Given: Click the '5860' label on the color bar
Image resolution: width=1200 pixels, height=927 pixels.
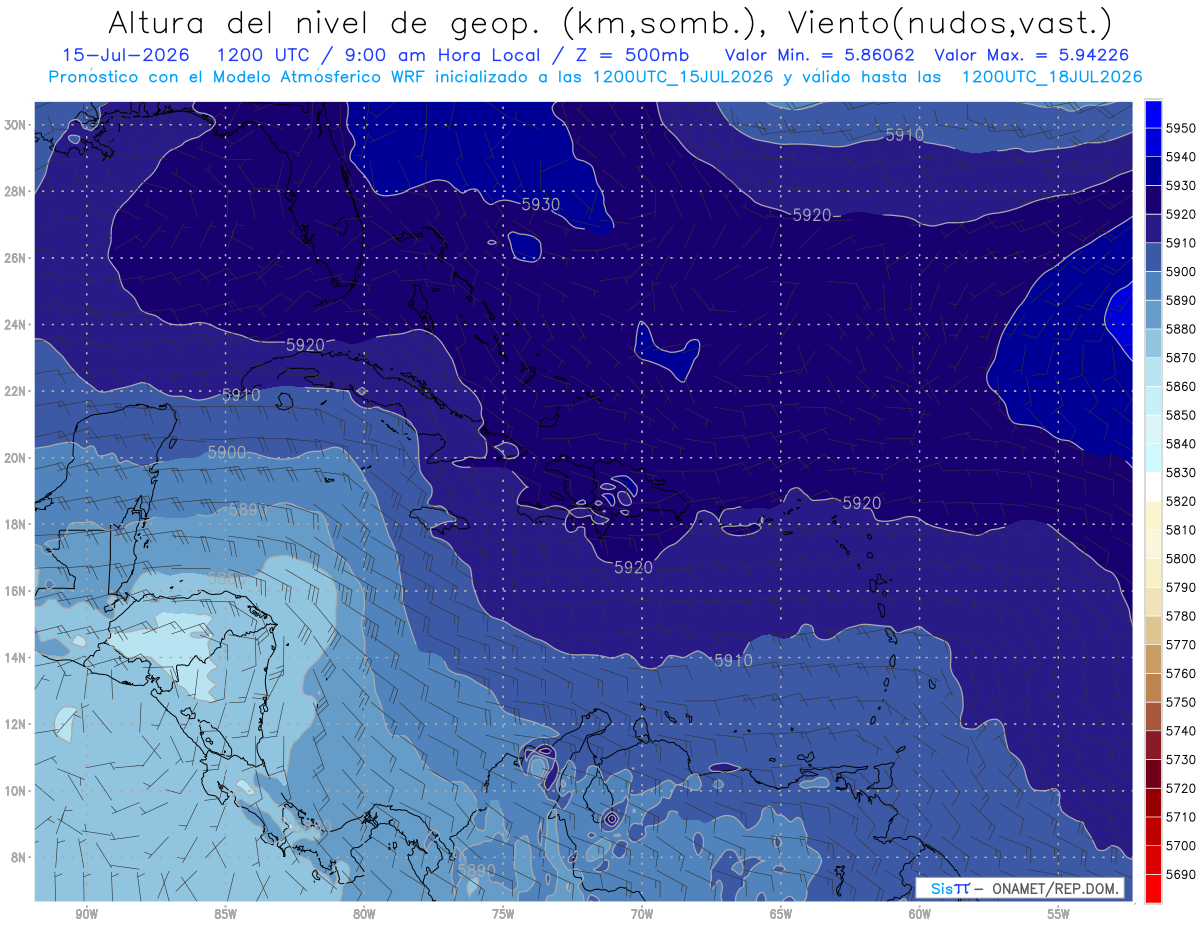Looking at the screenshot, I should pyautogui.click(x=1181, y=386).
